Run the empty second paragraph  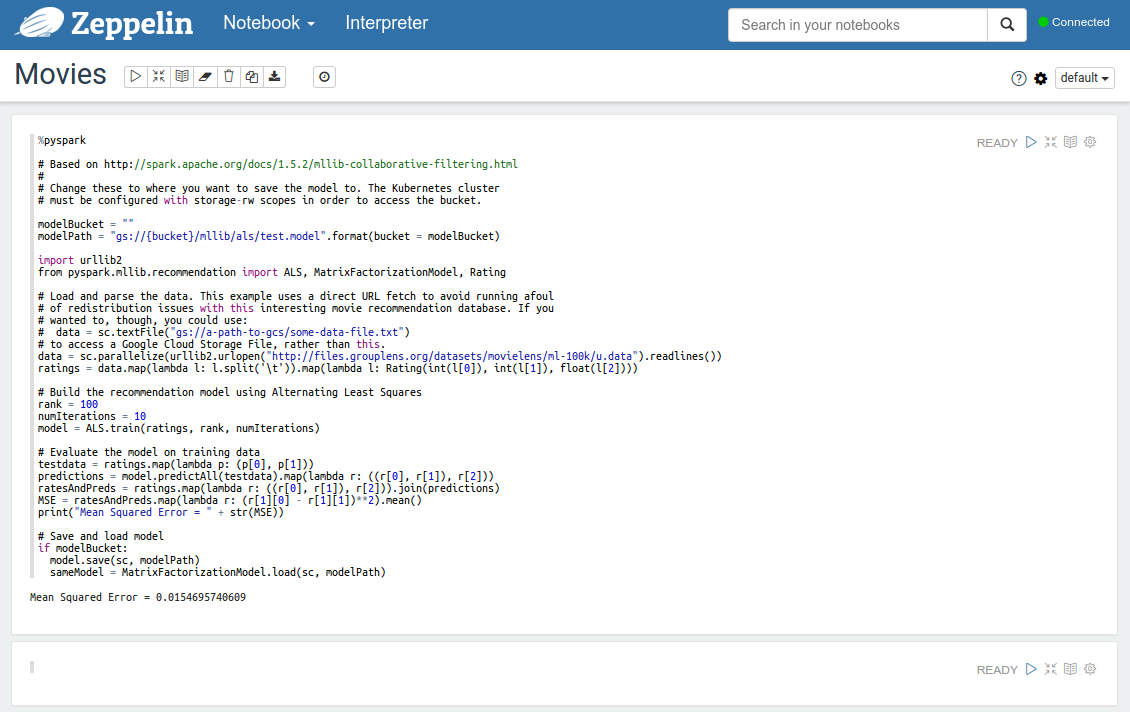(x=1031, y=669)
